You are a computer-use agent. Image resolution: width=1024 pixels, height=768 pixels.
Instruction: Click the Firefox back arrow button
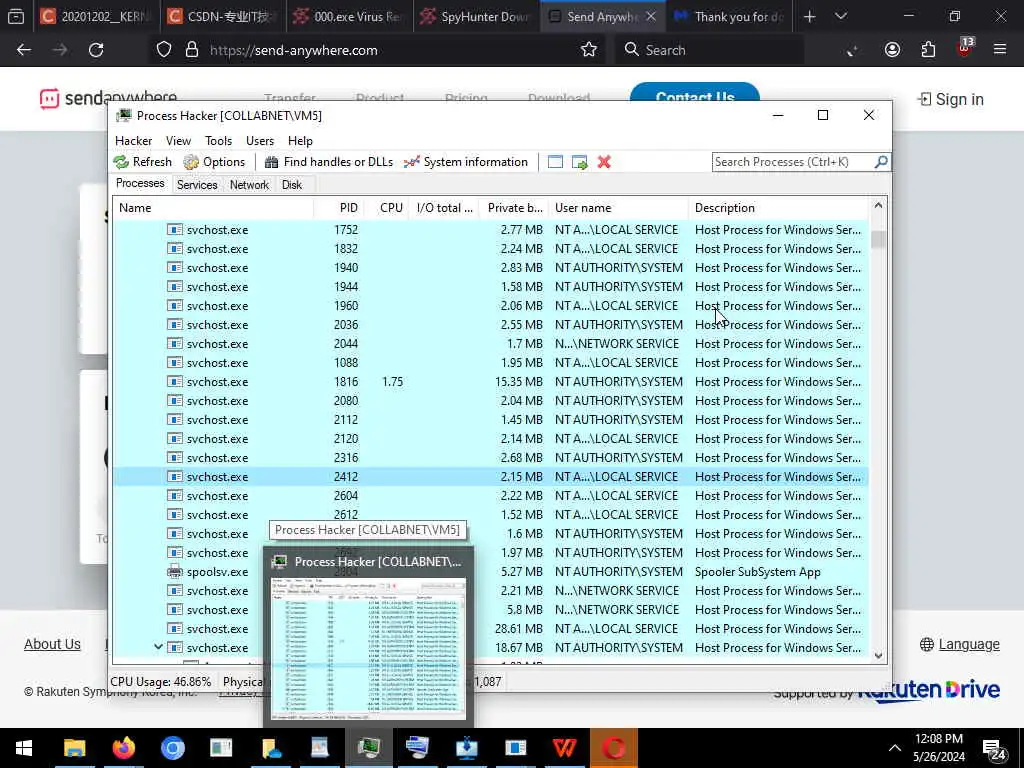coord(24,50)
